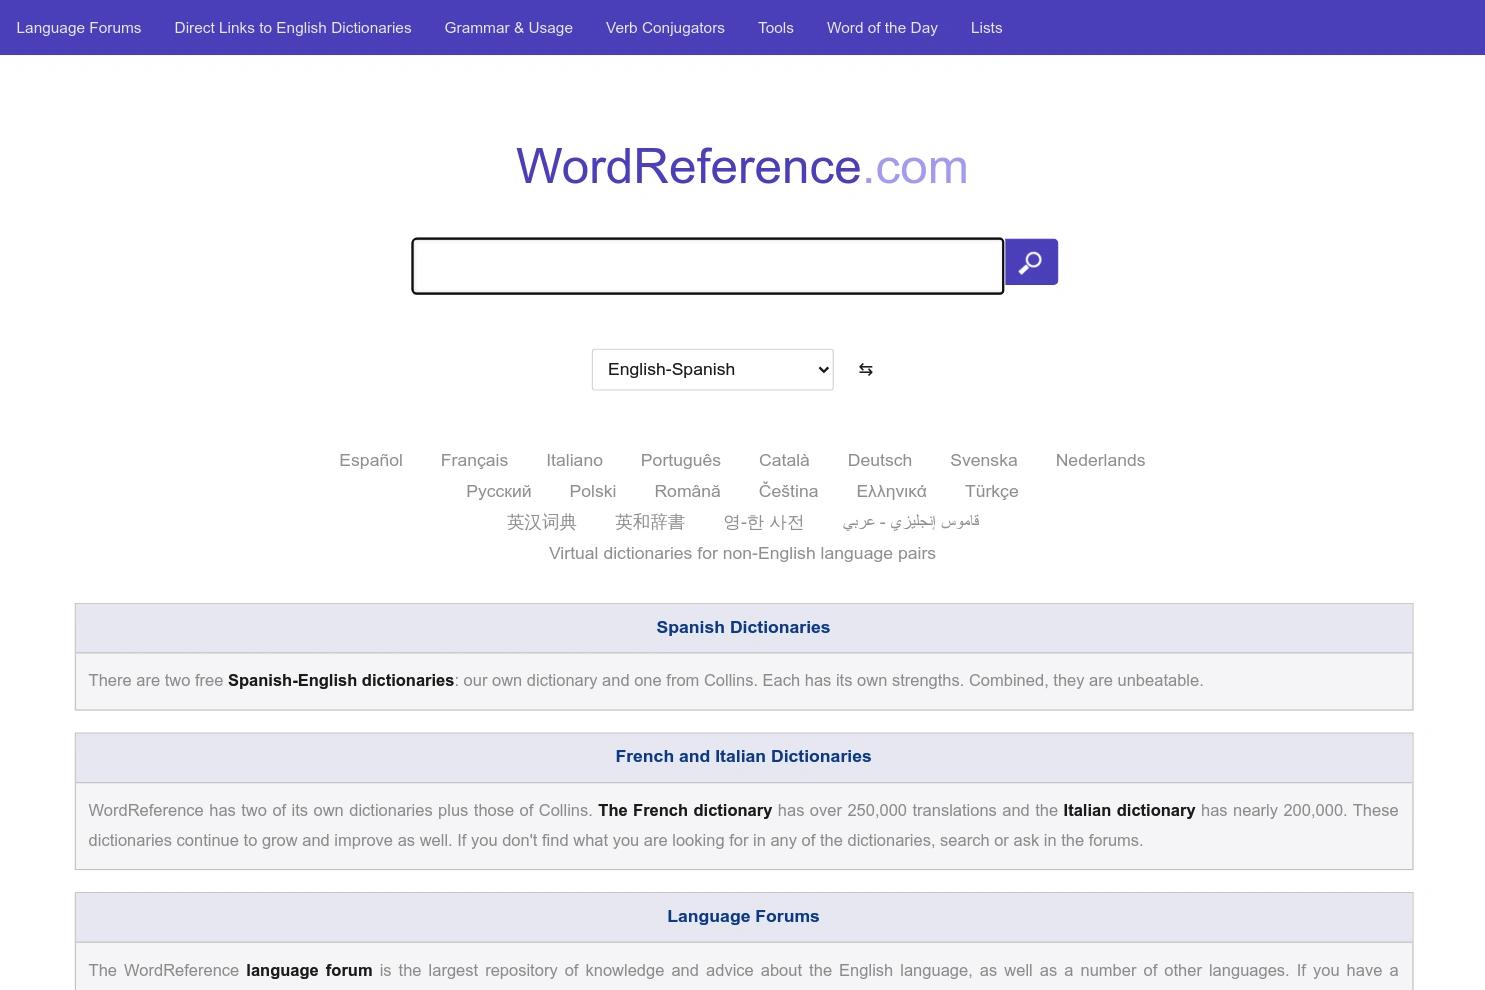Swap dictionary direction with the arrows icon

[866, 370]
